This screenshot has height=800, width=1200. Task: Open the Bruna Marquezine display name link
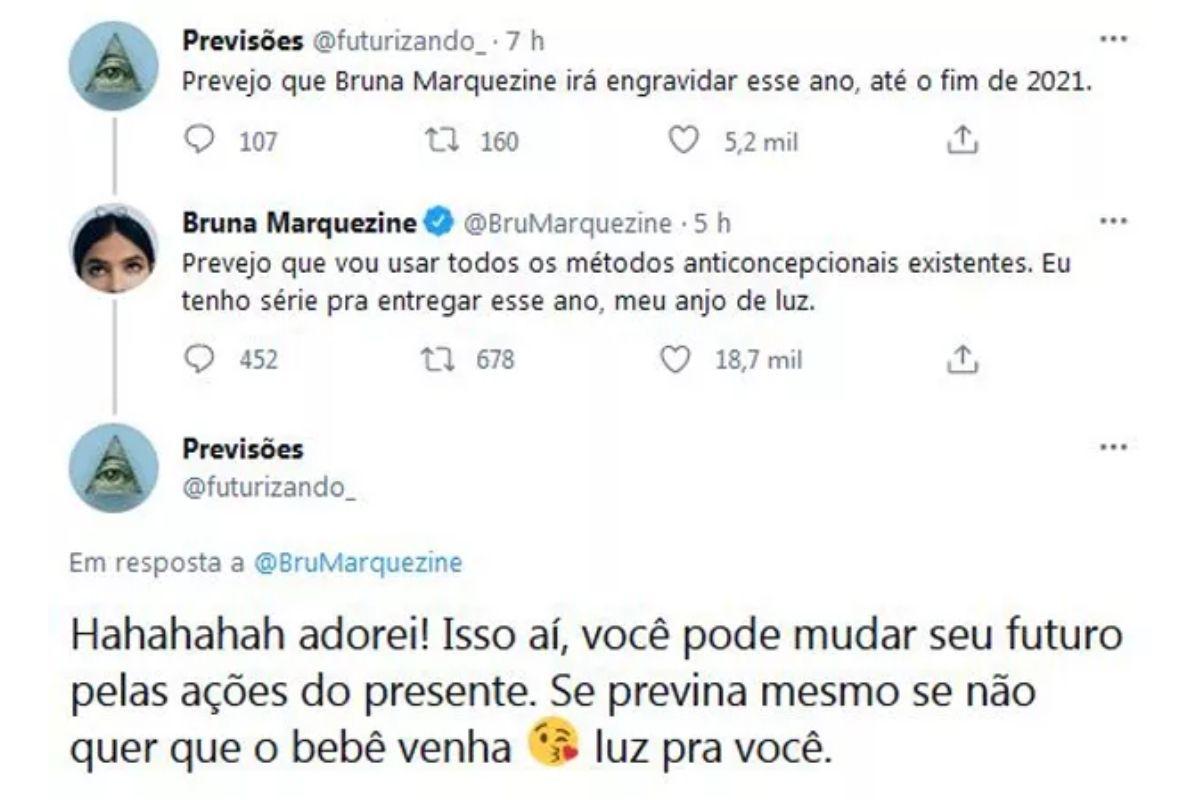click(299, 223)
